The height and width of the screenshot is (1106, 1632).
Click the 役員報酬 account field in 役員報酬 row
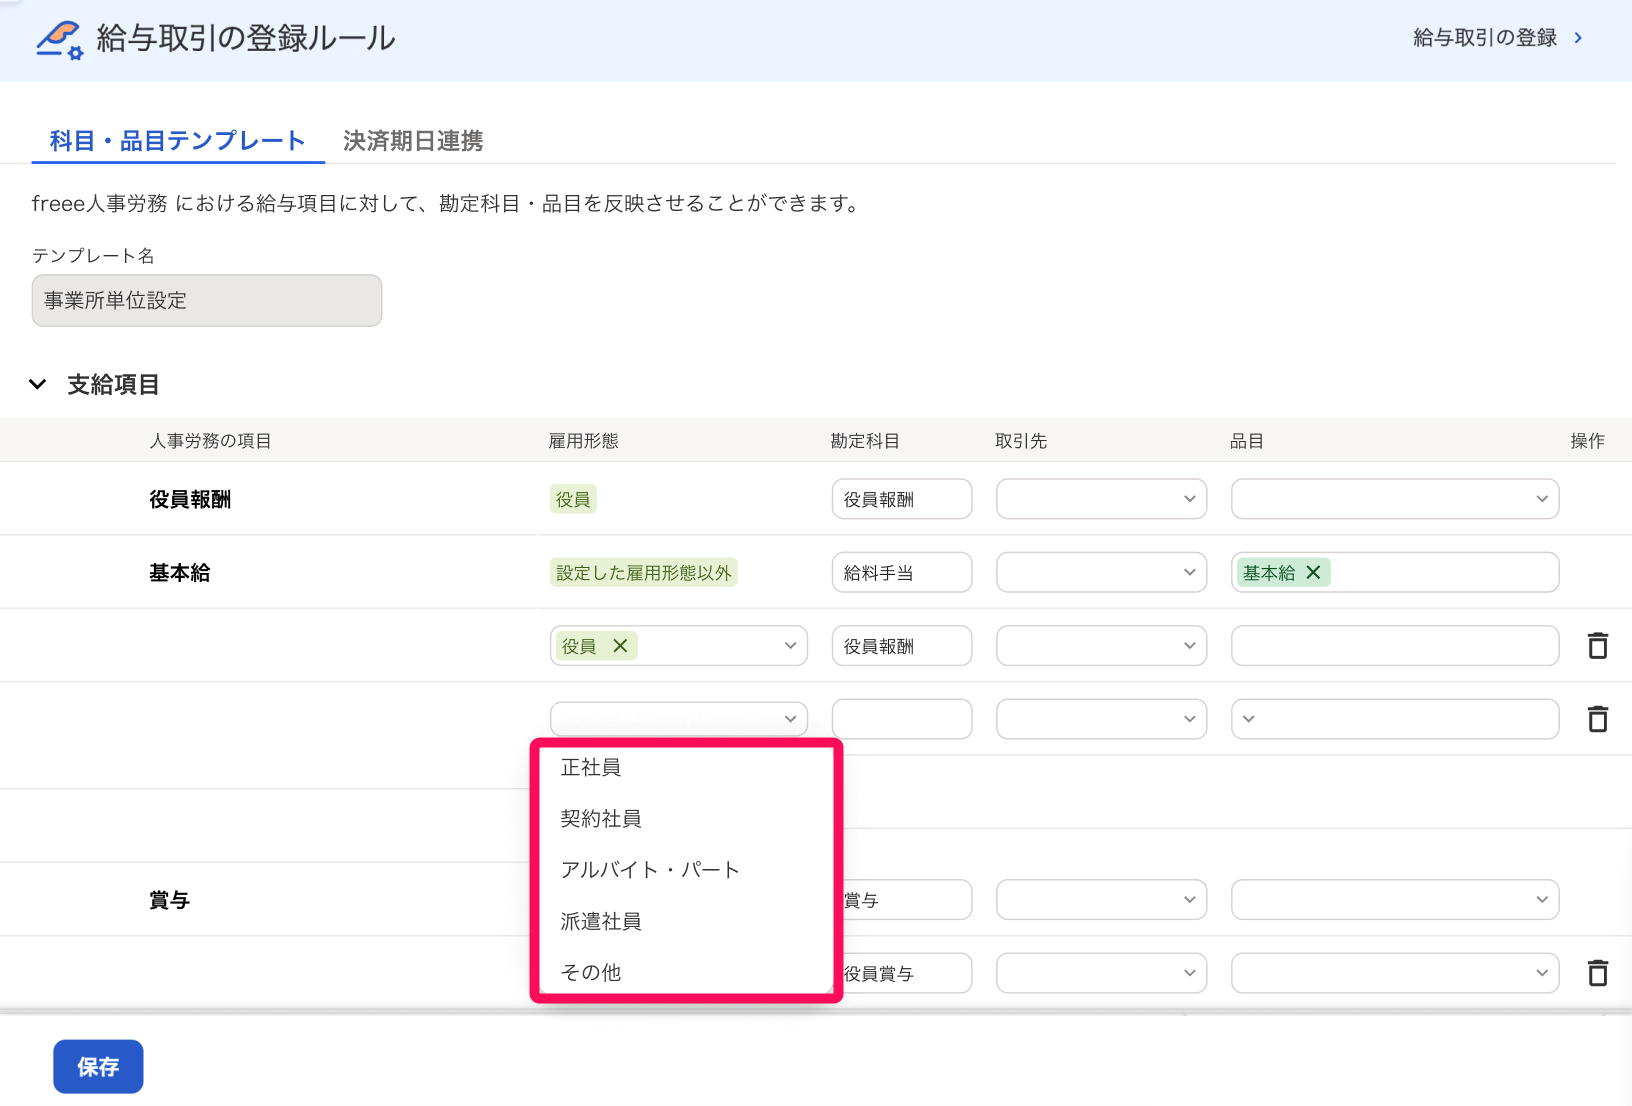902,499
